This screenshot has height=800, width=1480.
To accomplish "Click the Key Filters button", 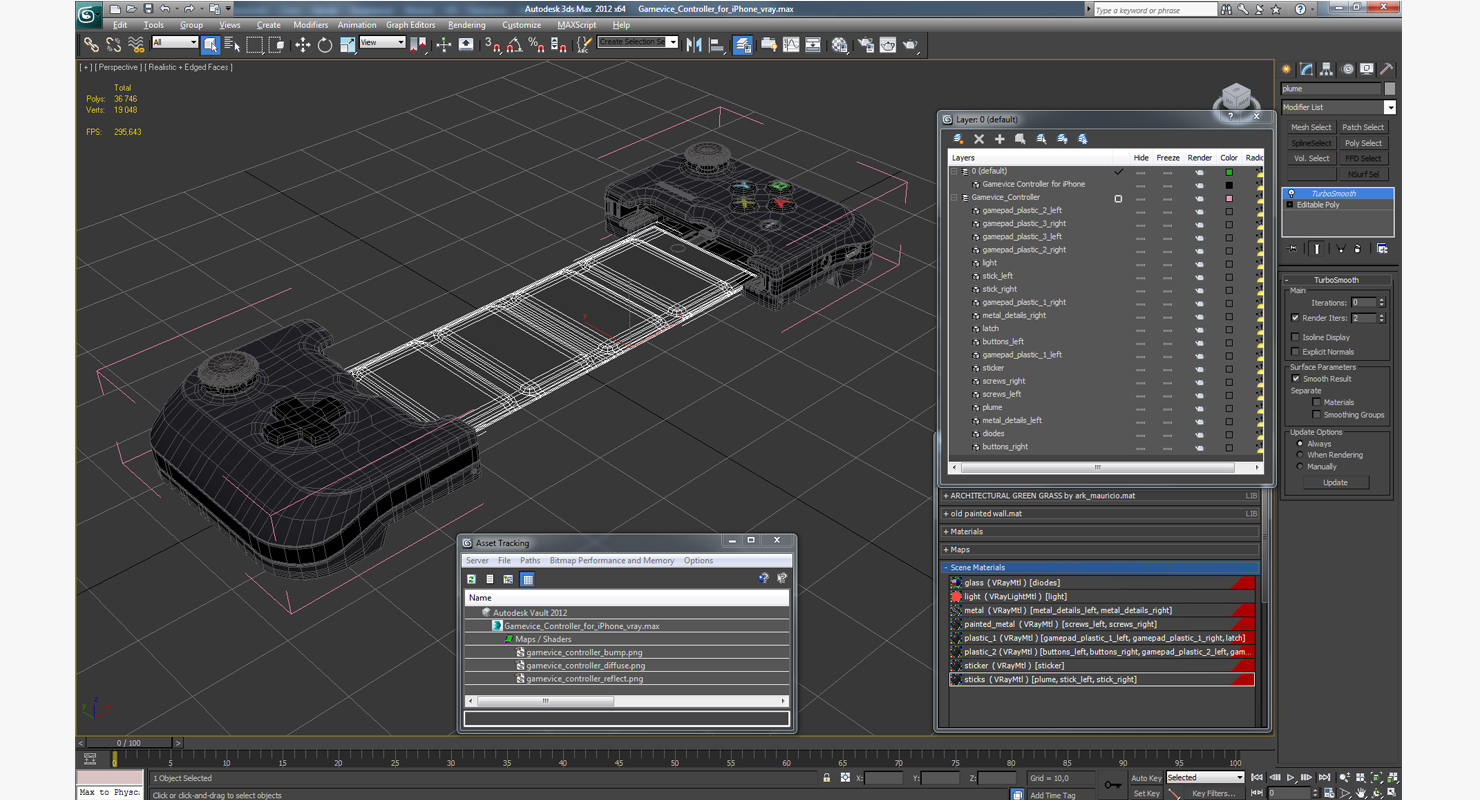I will [x=1213, y=793].
